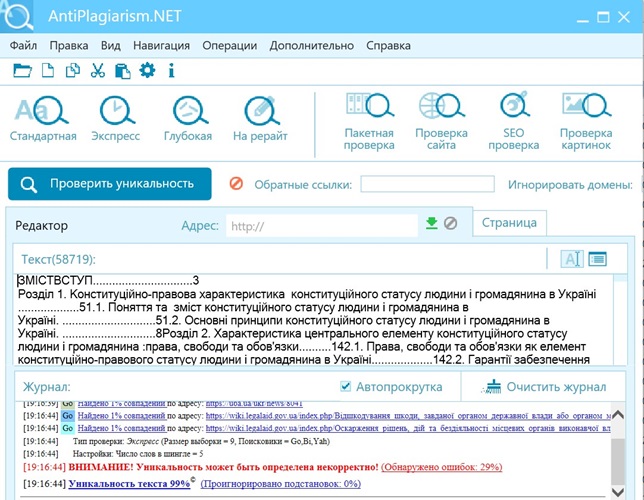This screenshot has height=500, width=644.
Task: Open the Навигация menu
Action: pos(161,46)
